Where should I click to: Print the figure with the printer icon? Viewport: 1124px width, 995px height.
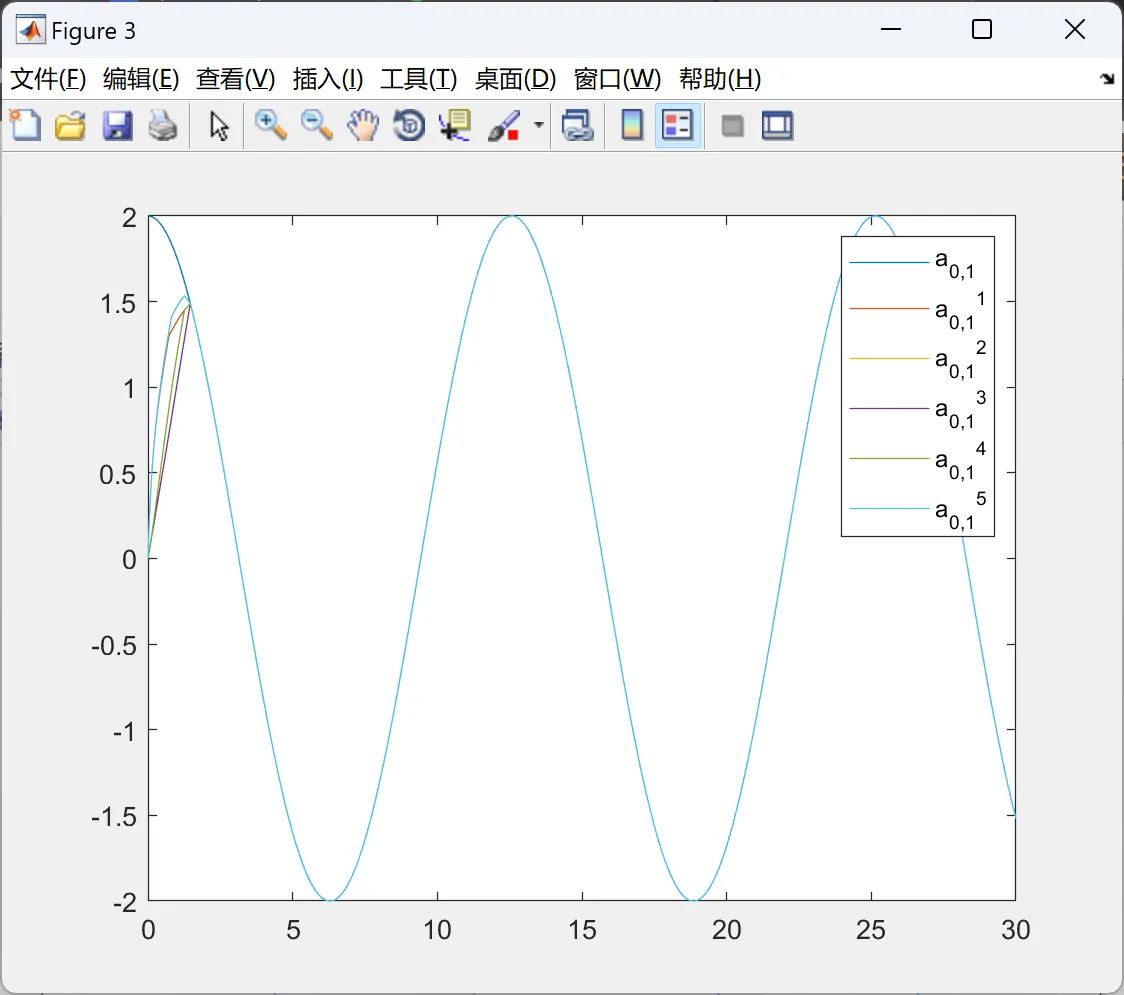(x=163, y=125)
